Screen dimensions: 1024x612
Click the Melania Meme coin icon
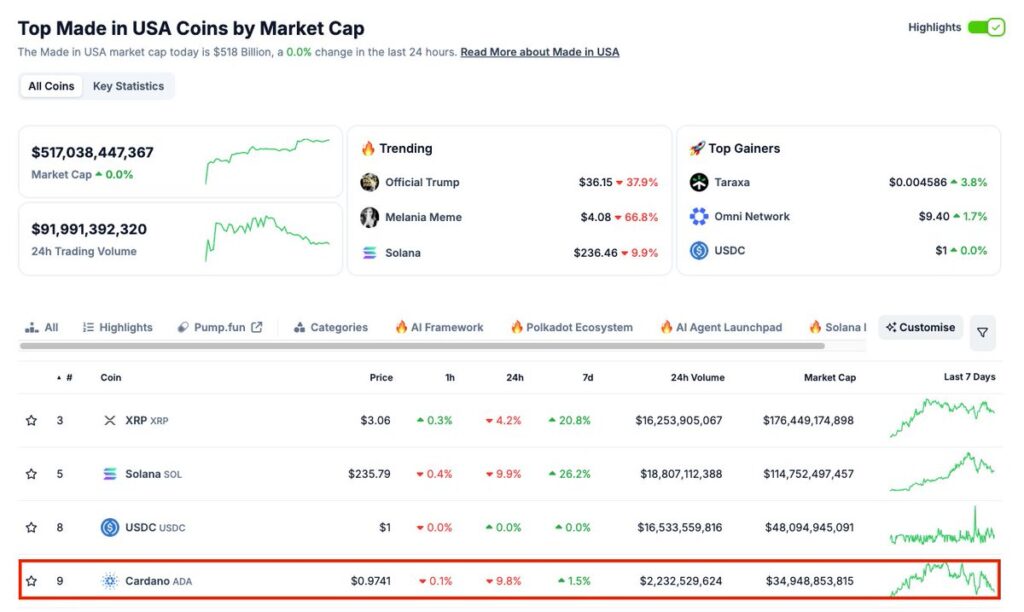coord(370,217)
